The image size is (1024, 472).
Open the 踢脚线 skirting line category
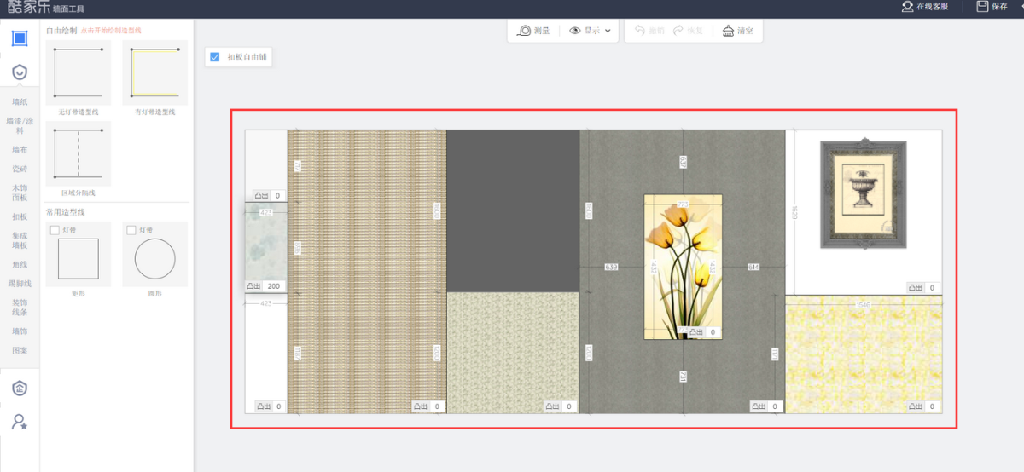20,283
